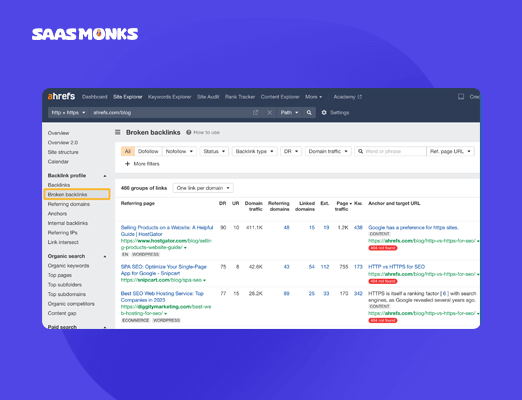Open Path mode dropdown

coord(289,113)
